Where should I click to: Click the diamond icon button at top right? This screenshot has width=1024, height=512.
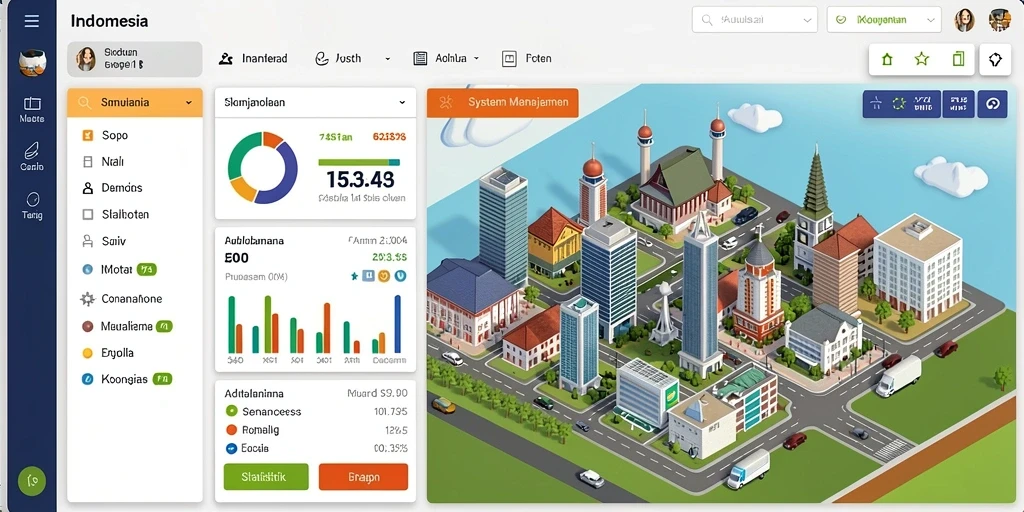(x=995, y=59)
